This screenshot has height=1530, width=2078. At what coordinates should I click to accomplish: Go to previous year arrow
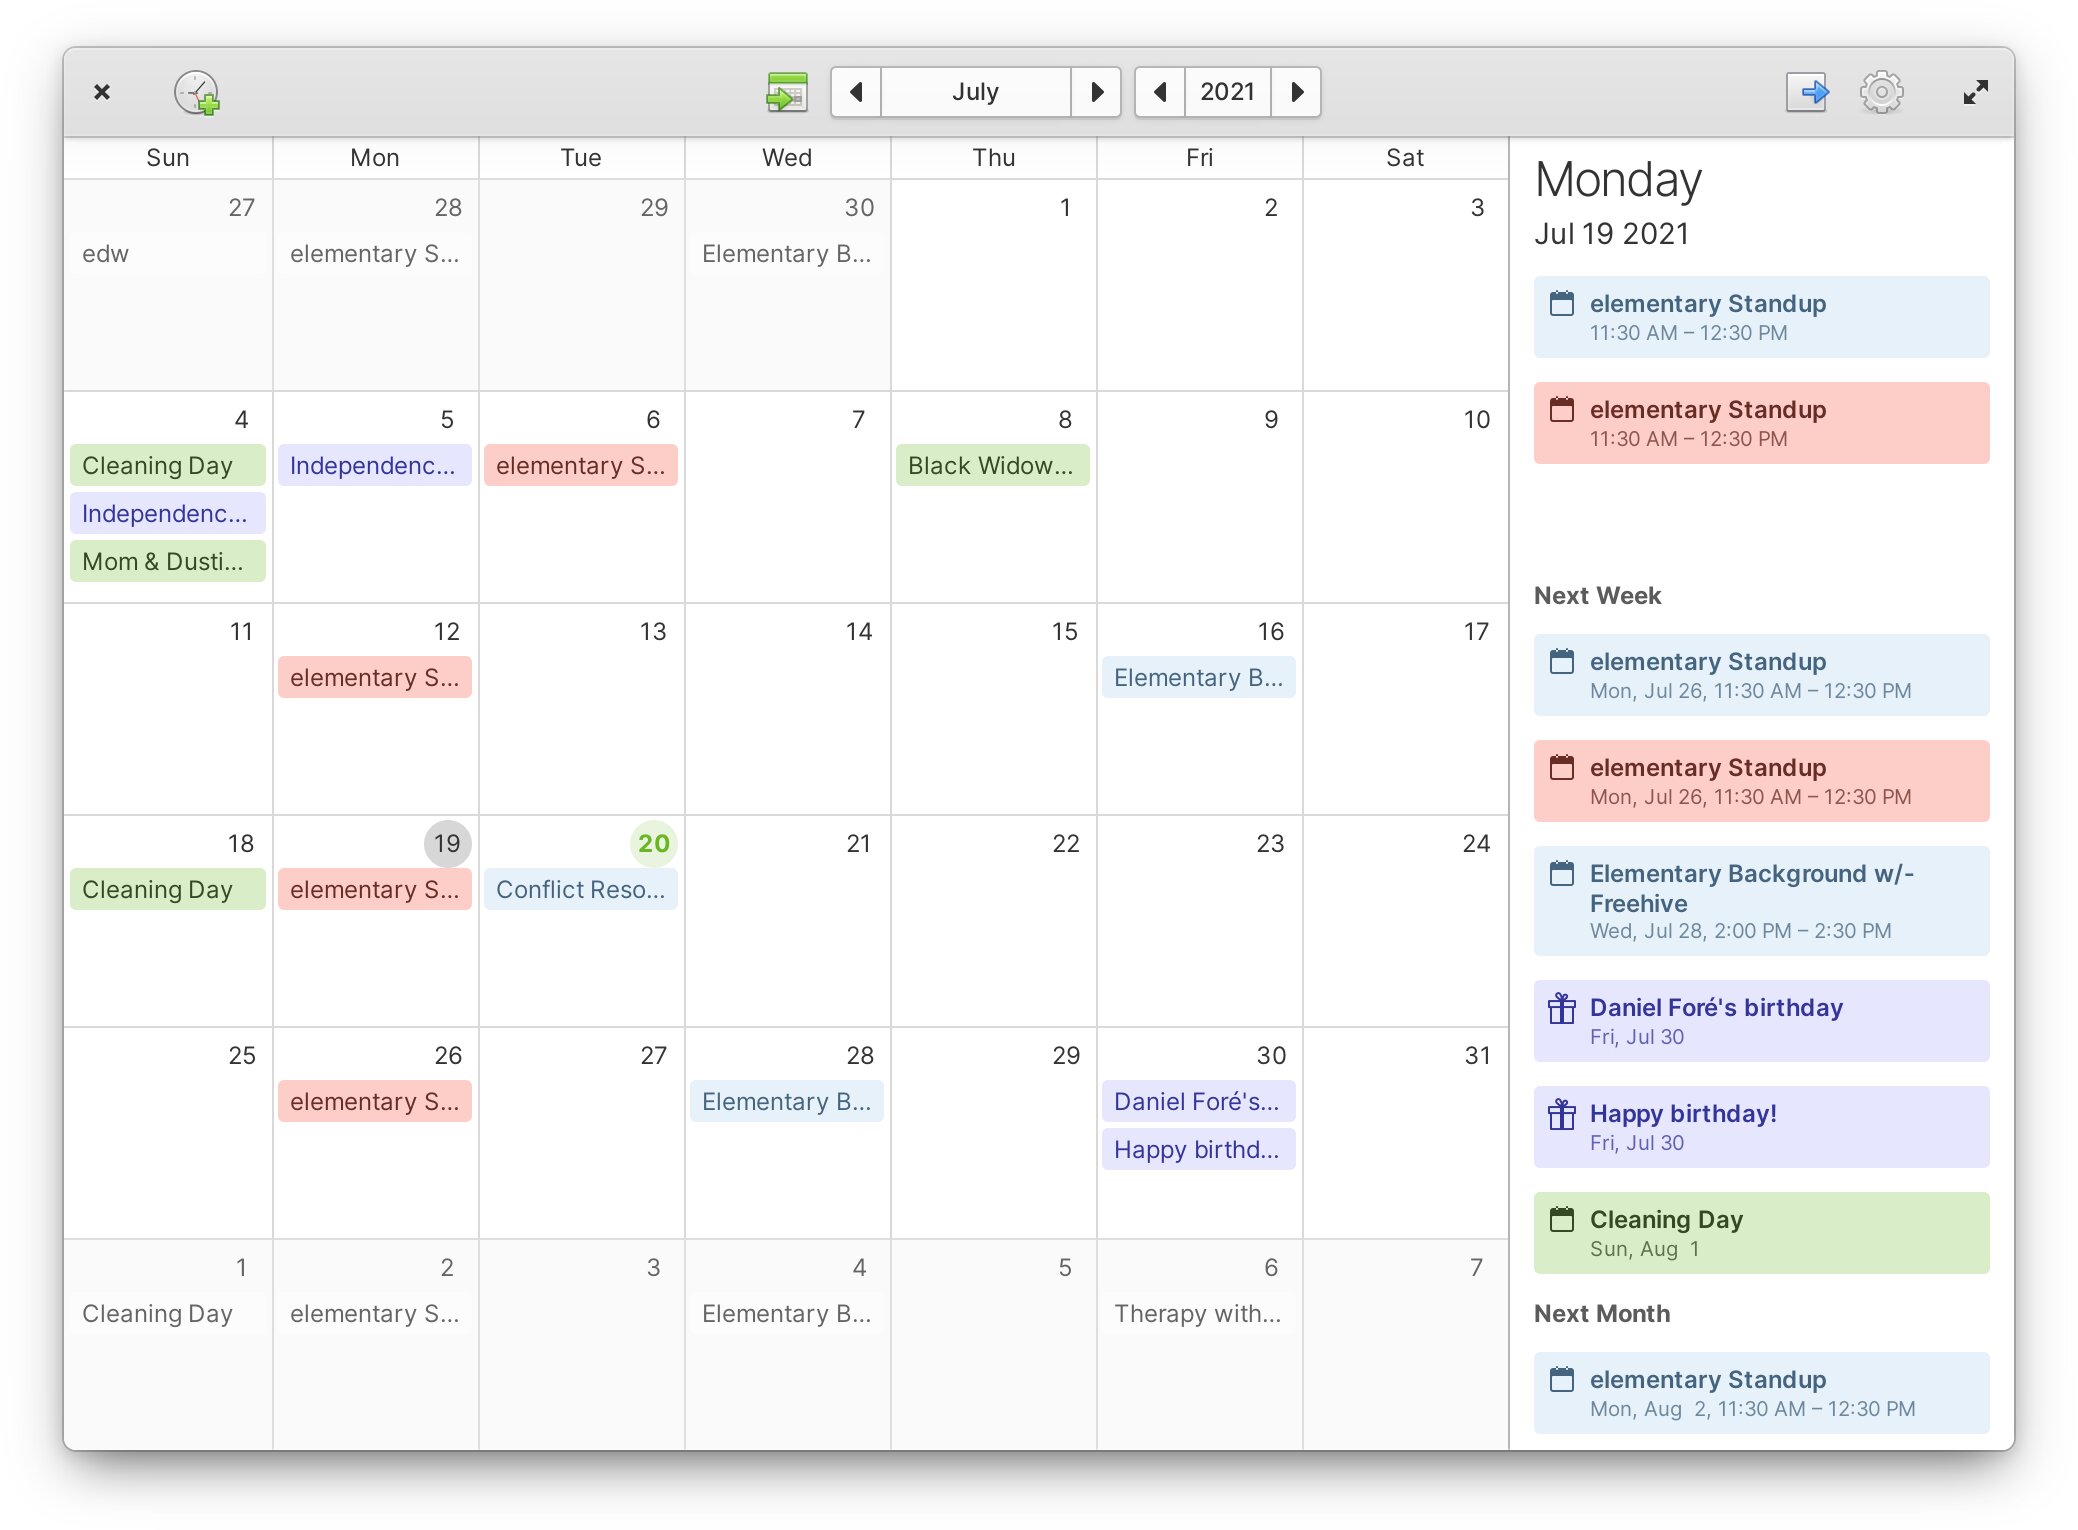point(1160,93)
